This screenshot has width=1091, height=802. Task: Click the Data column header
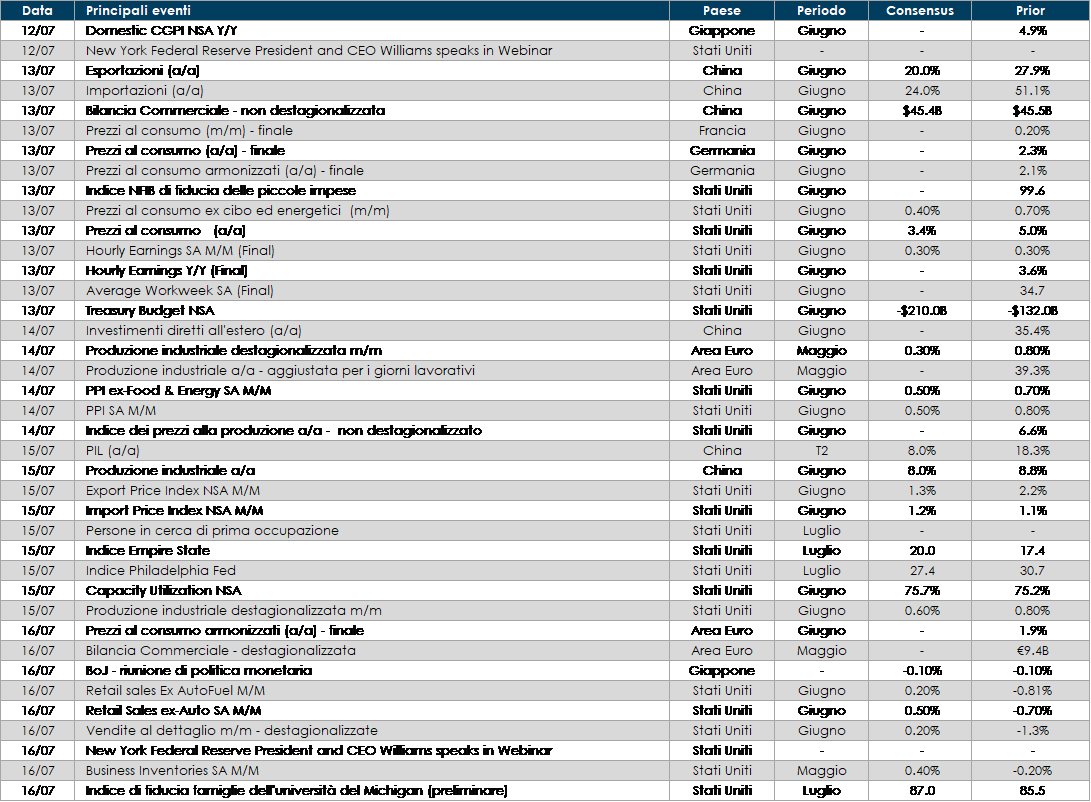click(37, 11)
